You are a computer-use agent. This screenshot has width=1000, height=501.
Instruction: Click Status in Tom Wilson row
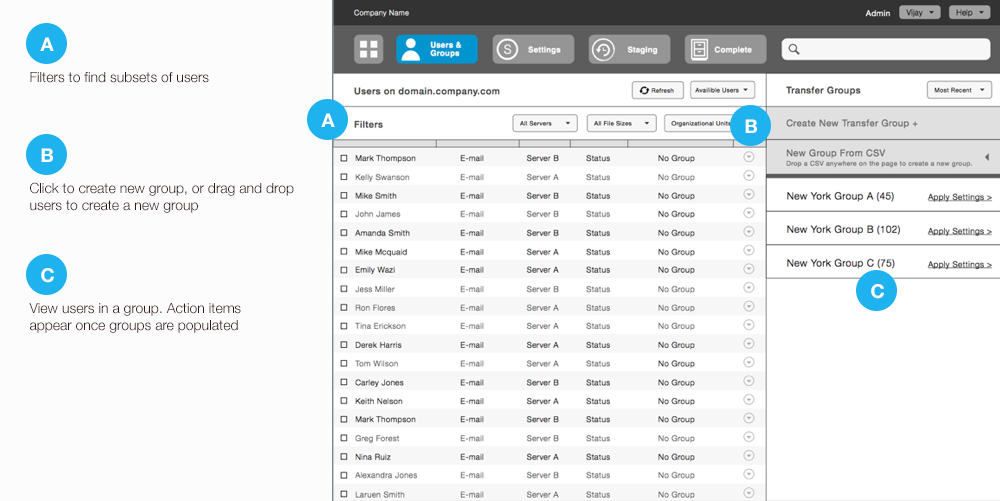click(x=598, y=363)
